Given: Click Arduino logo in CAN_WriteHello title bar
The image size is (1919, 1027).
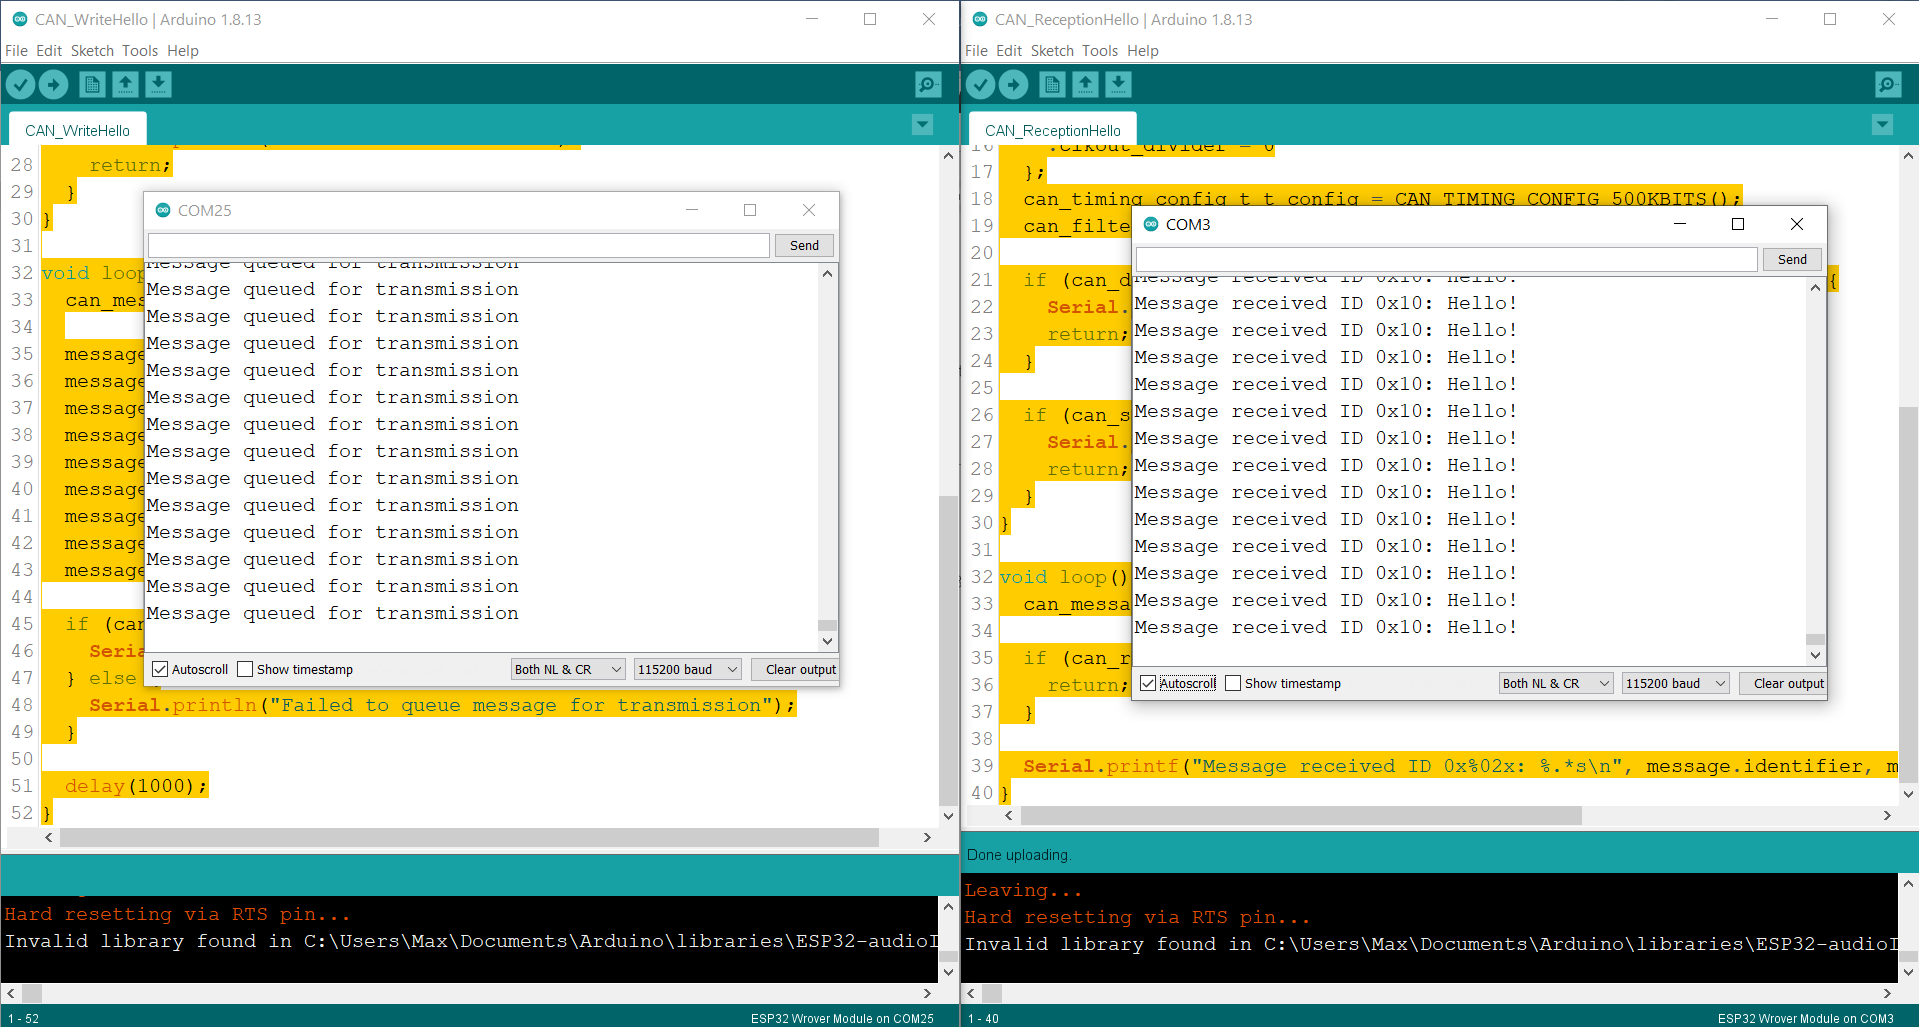Looking at the screenshot, I should coord(20,19).
